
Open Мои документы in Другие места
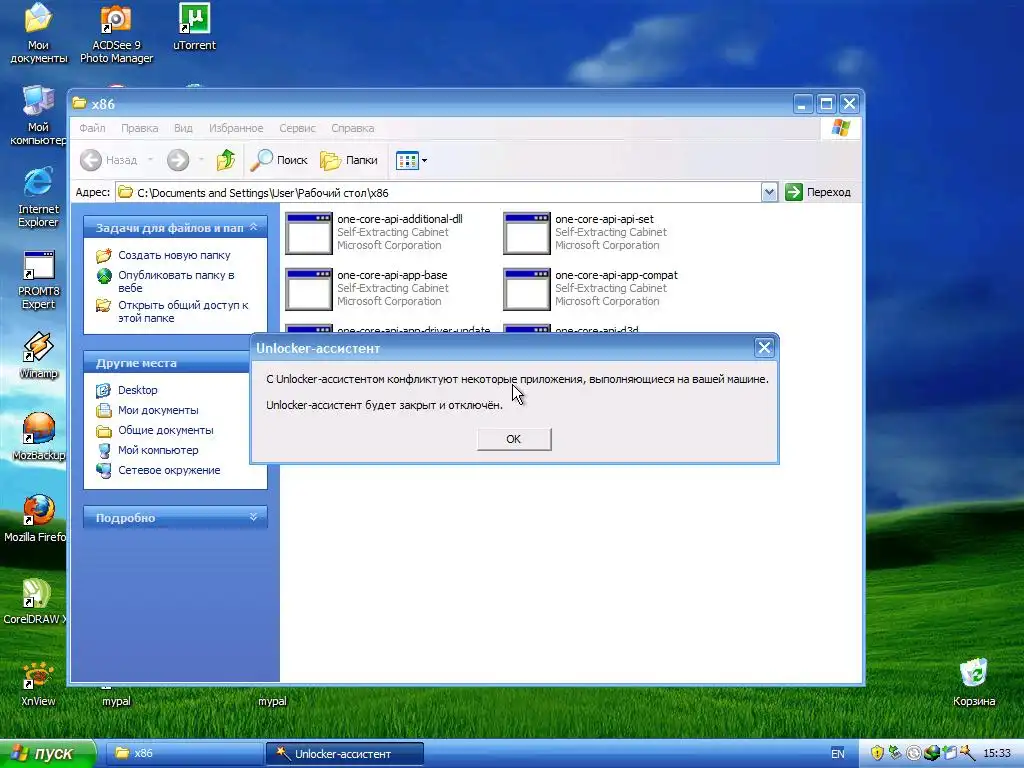(158, 410)
